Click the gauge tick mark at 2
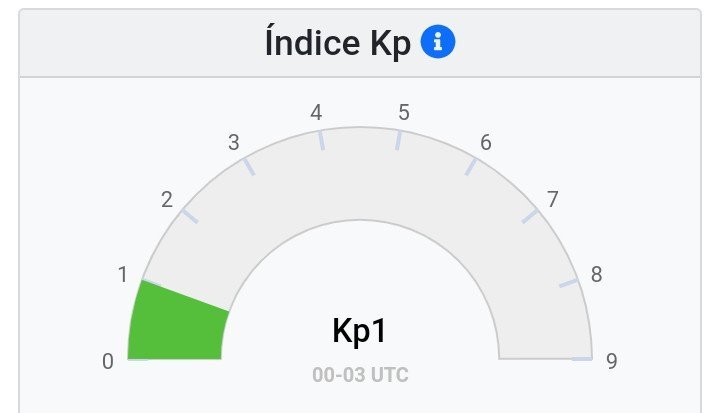The image size is (720, 413). [x=189, y=215]
